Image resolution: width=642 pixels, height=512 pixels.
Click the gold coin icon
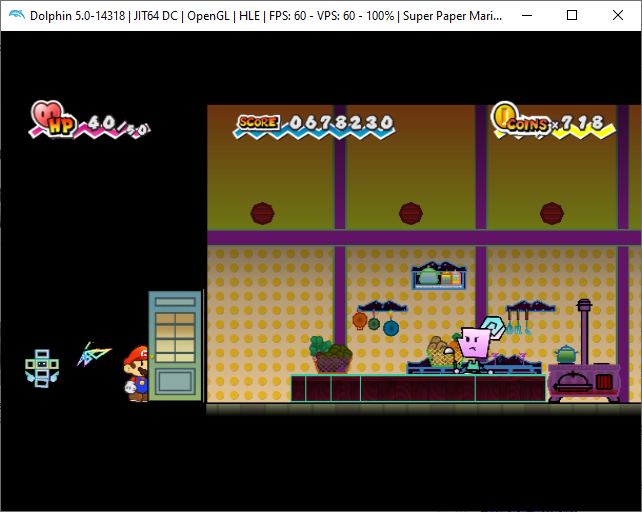[x=504, y=115]
